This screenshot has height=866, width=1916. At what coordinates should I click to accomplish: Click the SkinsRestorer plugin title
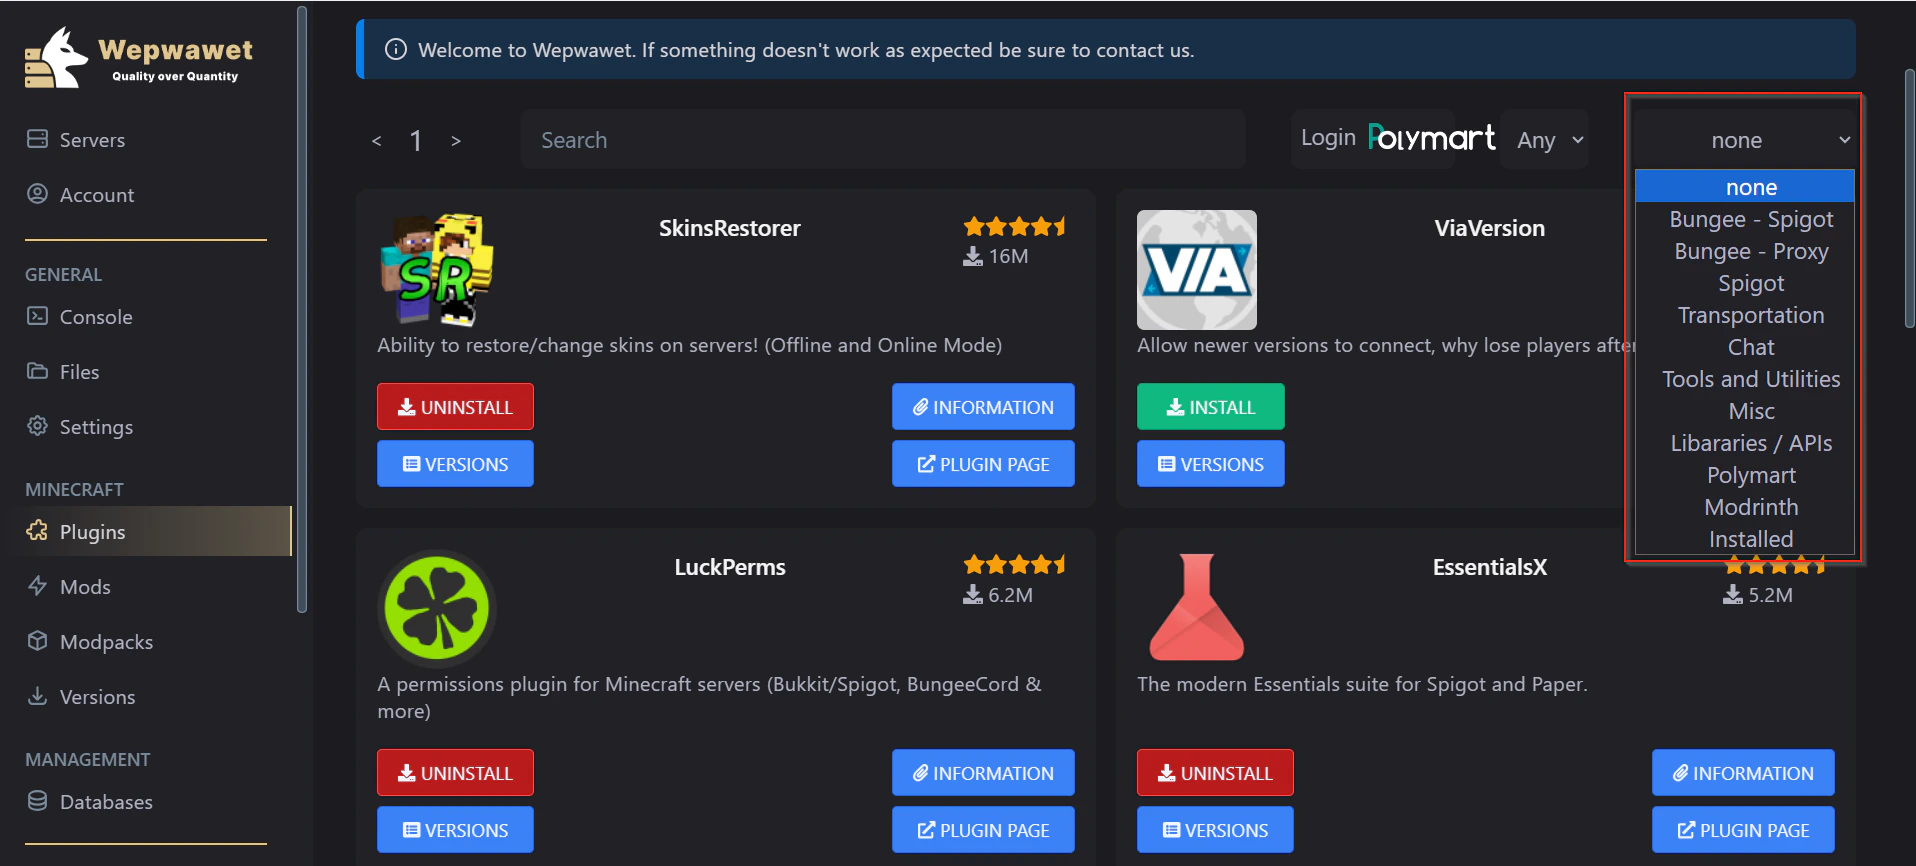pyautogui.click(x=730, y=228)
